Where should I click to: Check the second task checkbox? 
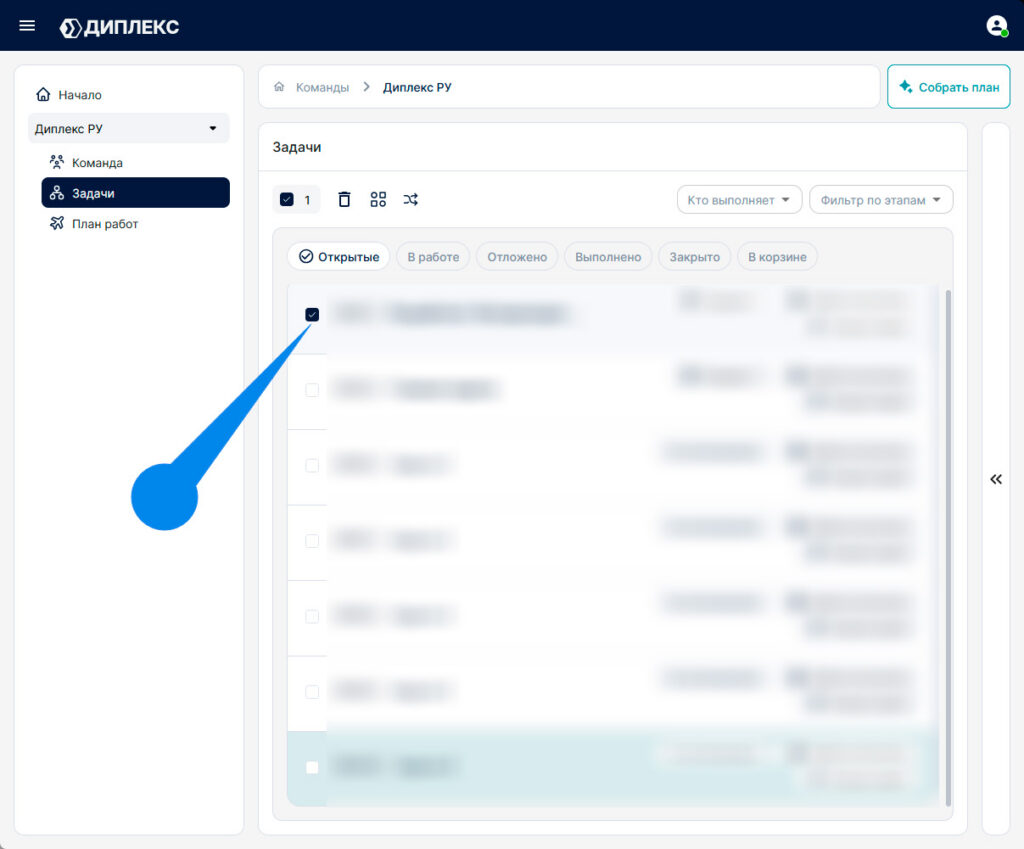(312, 390)
